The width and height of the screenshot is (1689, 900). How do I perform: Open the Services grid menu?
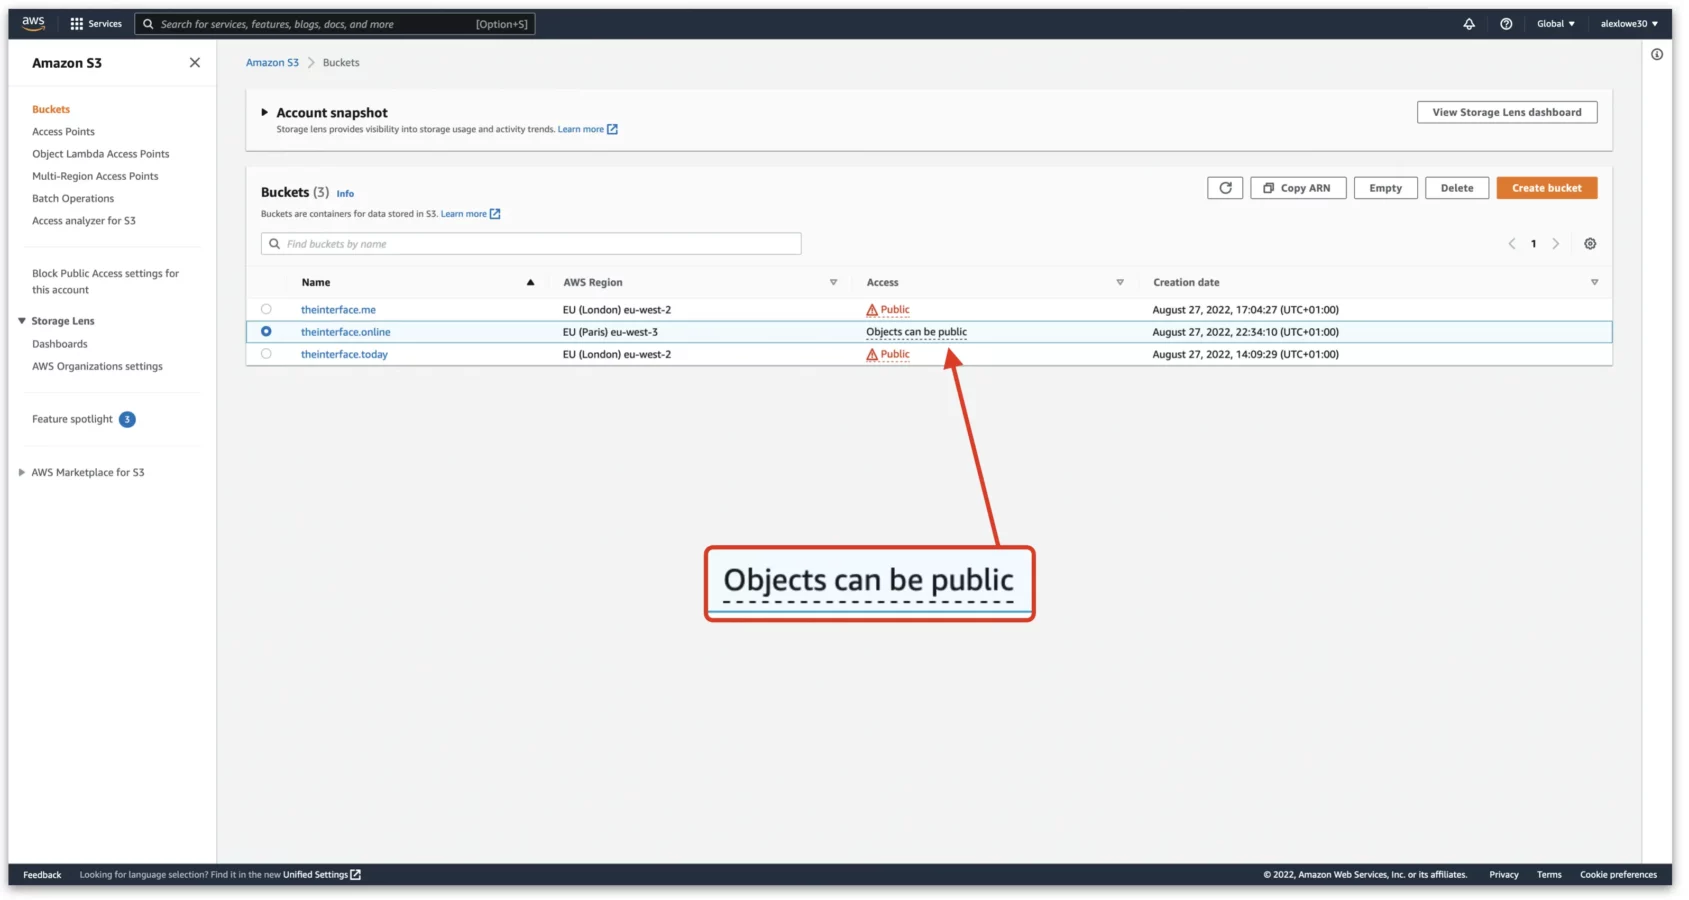(96, 23)
